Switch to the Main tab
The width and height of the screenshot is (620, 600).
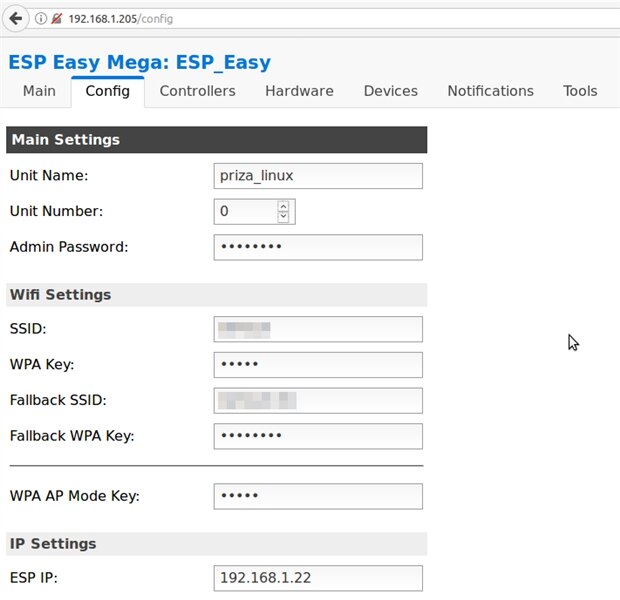pyautogui.click(x=39, y=91)
